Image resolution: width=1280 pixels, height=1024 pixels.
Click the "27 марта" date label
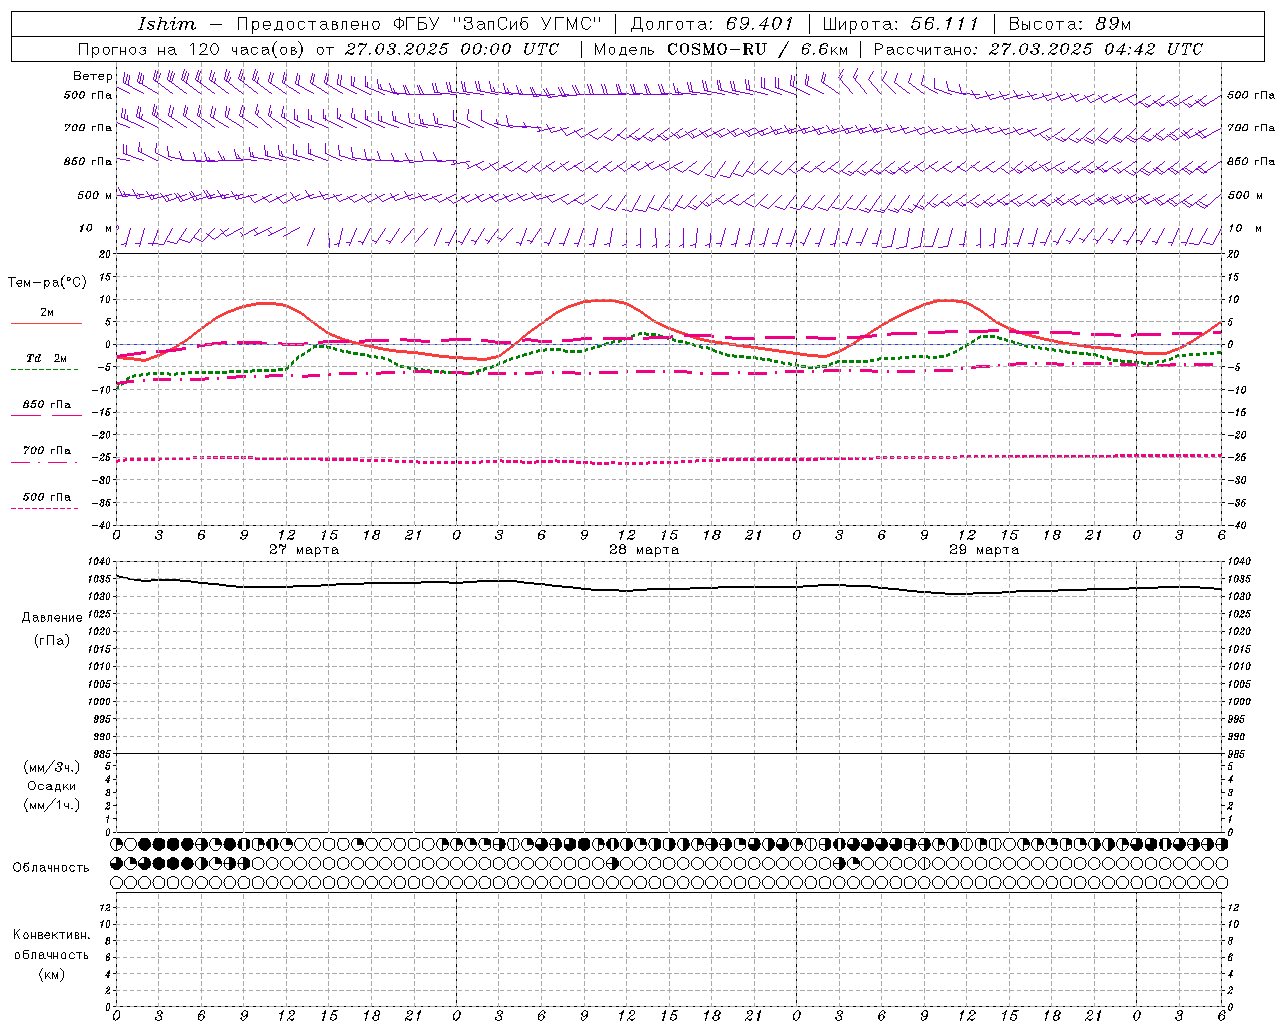(x=304, y=550)
